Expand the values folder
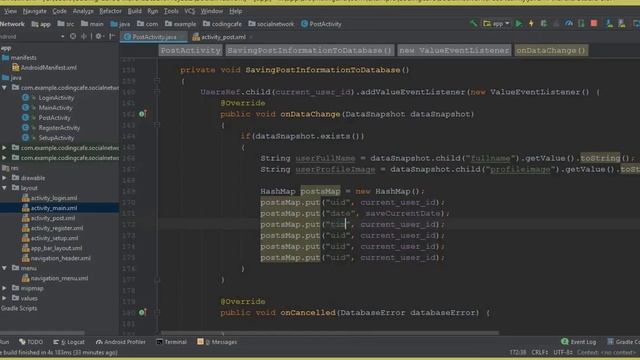640x360 pixels. 4,298
